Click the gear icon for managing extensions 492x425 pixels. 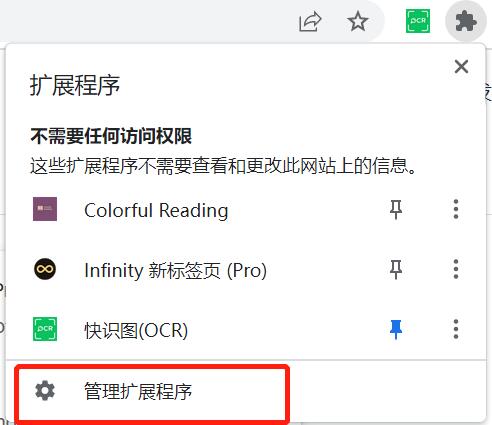tap(45, 390)
